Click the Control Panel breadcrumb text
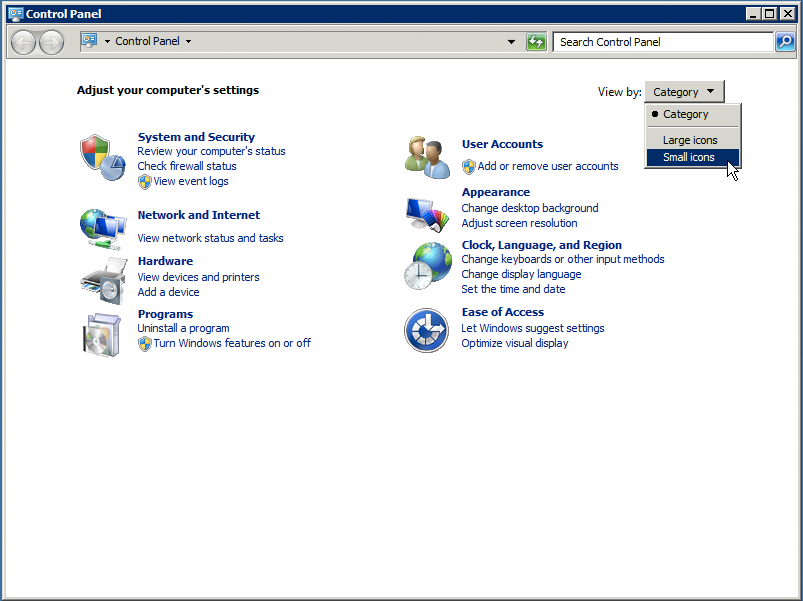 pos(147,41)
